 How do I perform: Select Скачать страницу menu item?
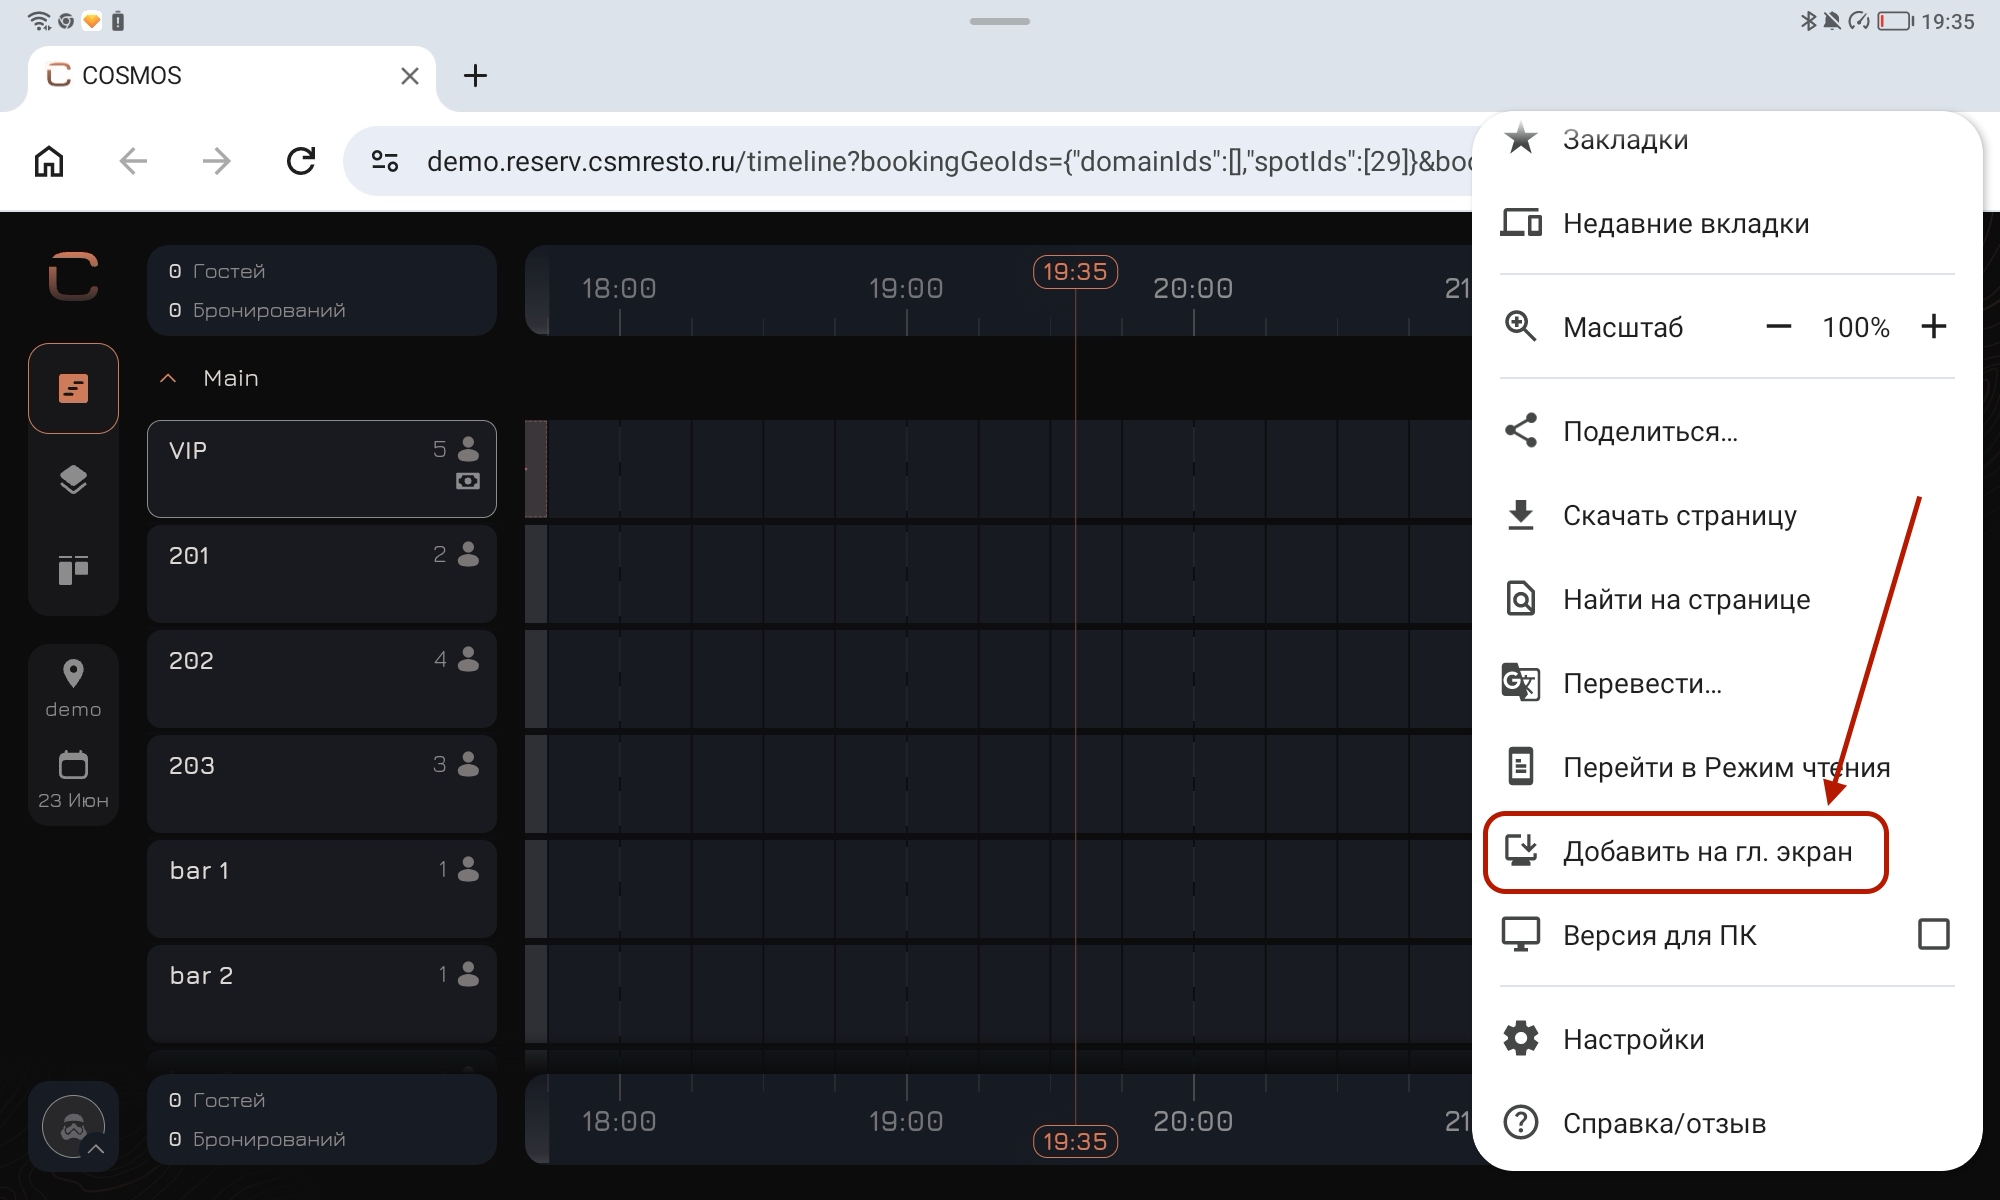click(x=1727, y=515)
